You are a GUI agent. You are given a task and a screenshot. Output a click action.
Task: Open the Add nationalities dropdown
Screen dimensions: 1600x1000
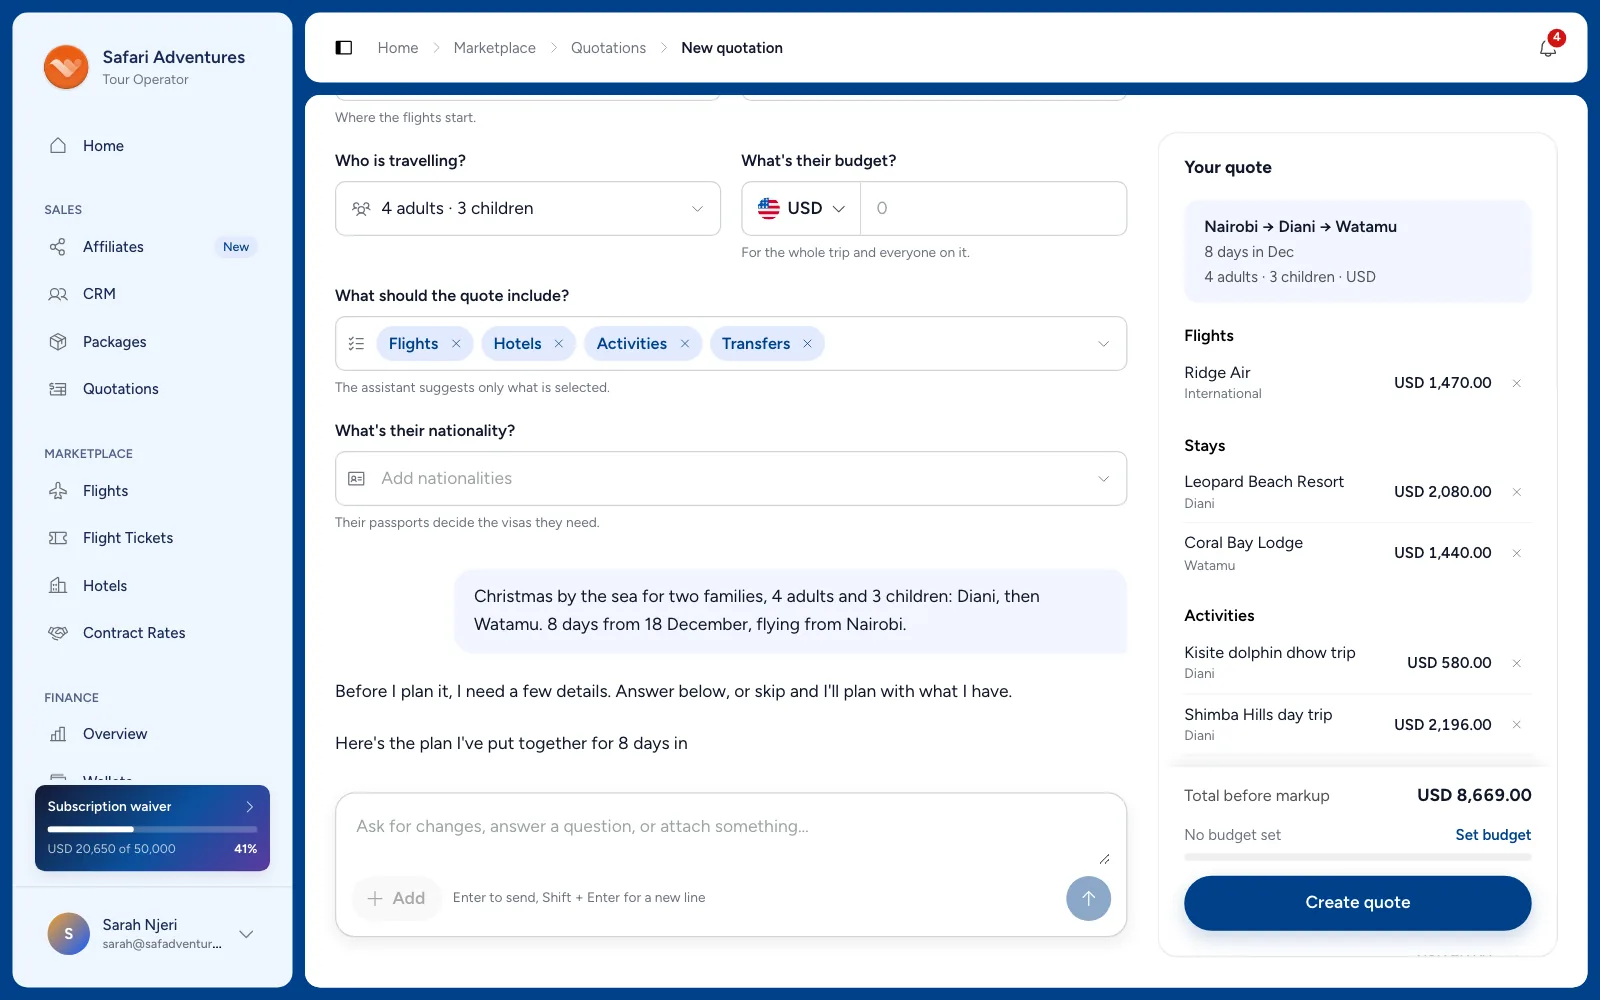click(731, 479)
